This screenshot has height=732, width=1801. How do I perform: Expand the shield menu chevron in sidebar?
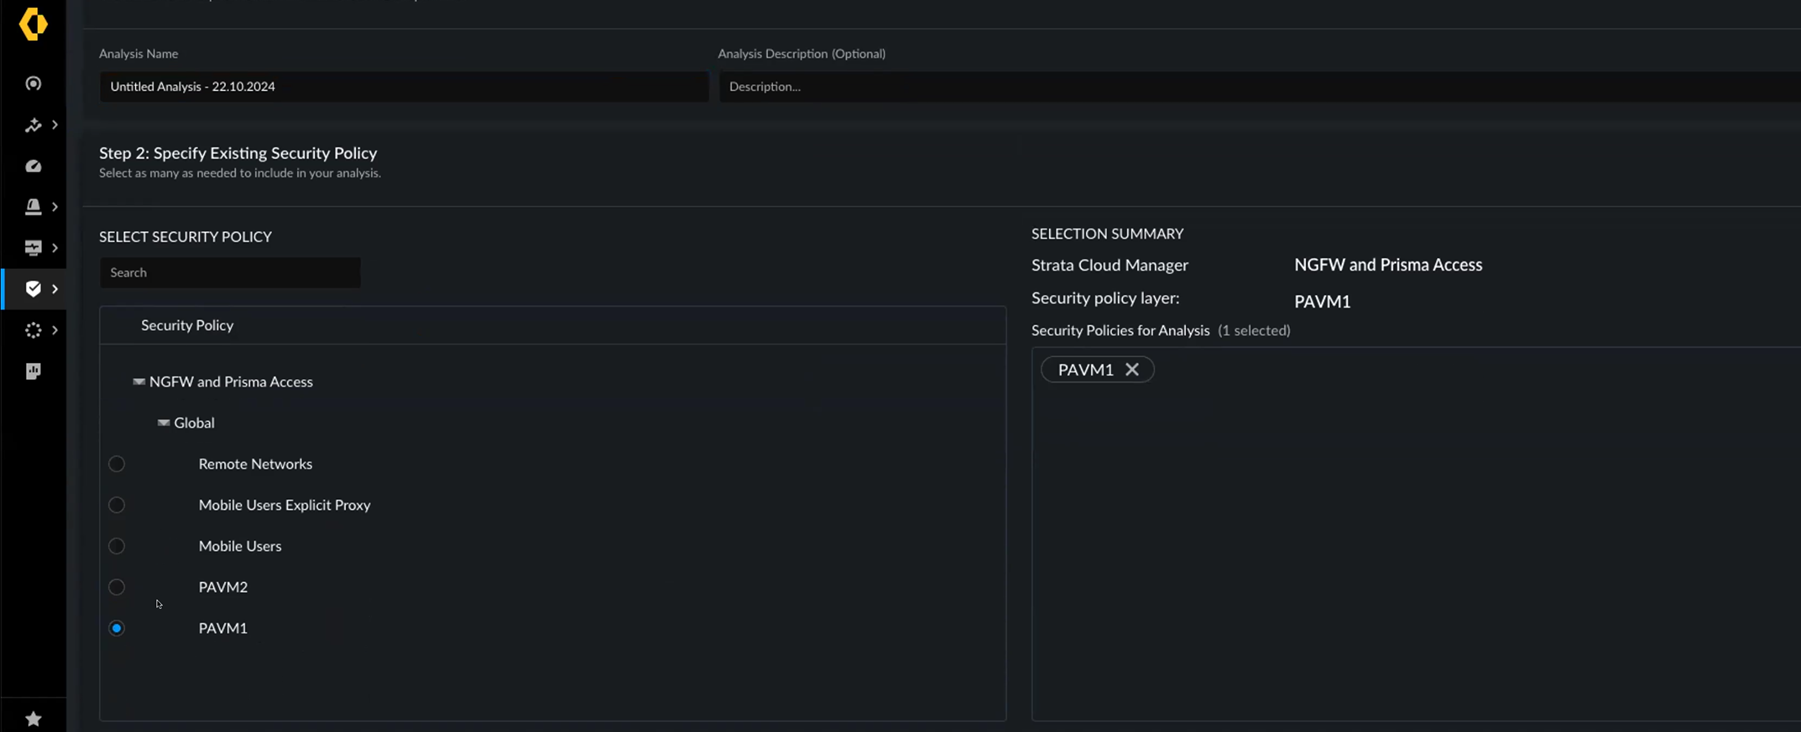pos(55,289)
